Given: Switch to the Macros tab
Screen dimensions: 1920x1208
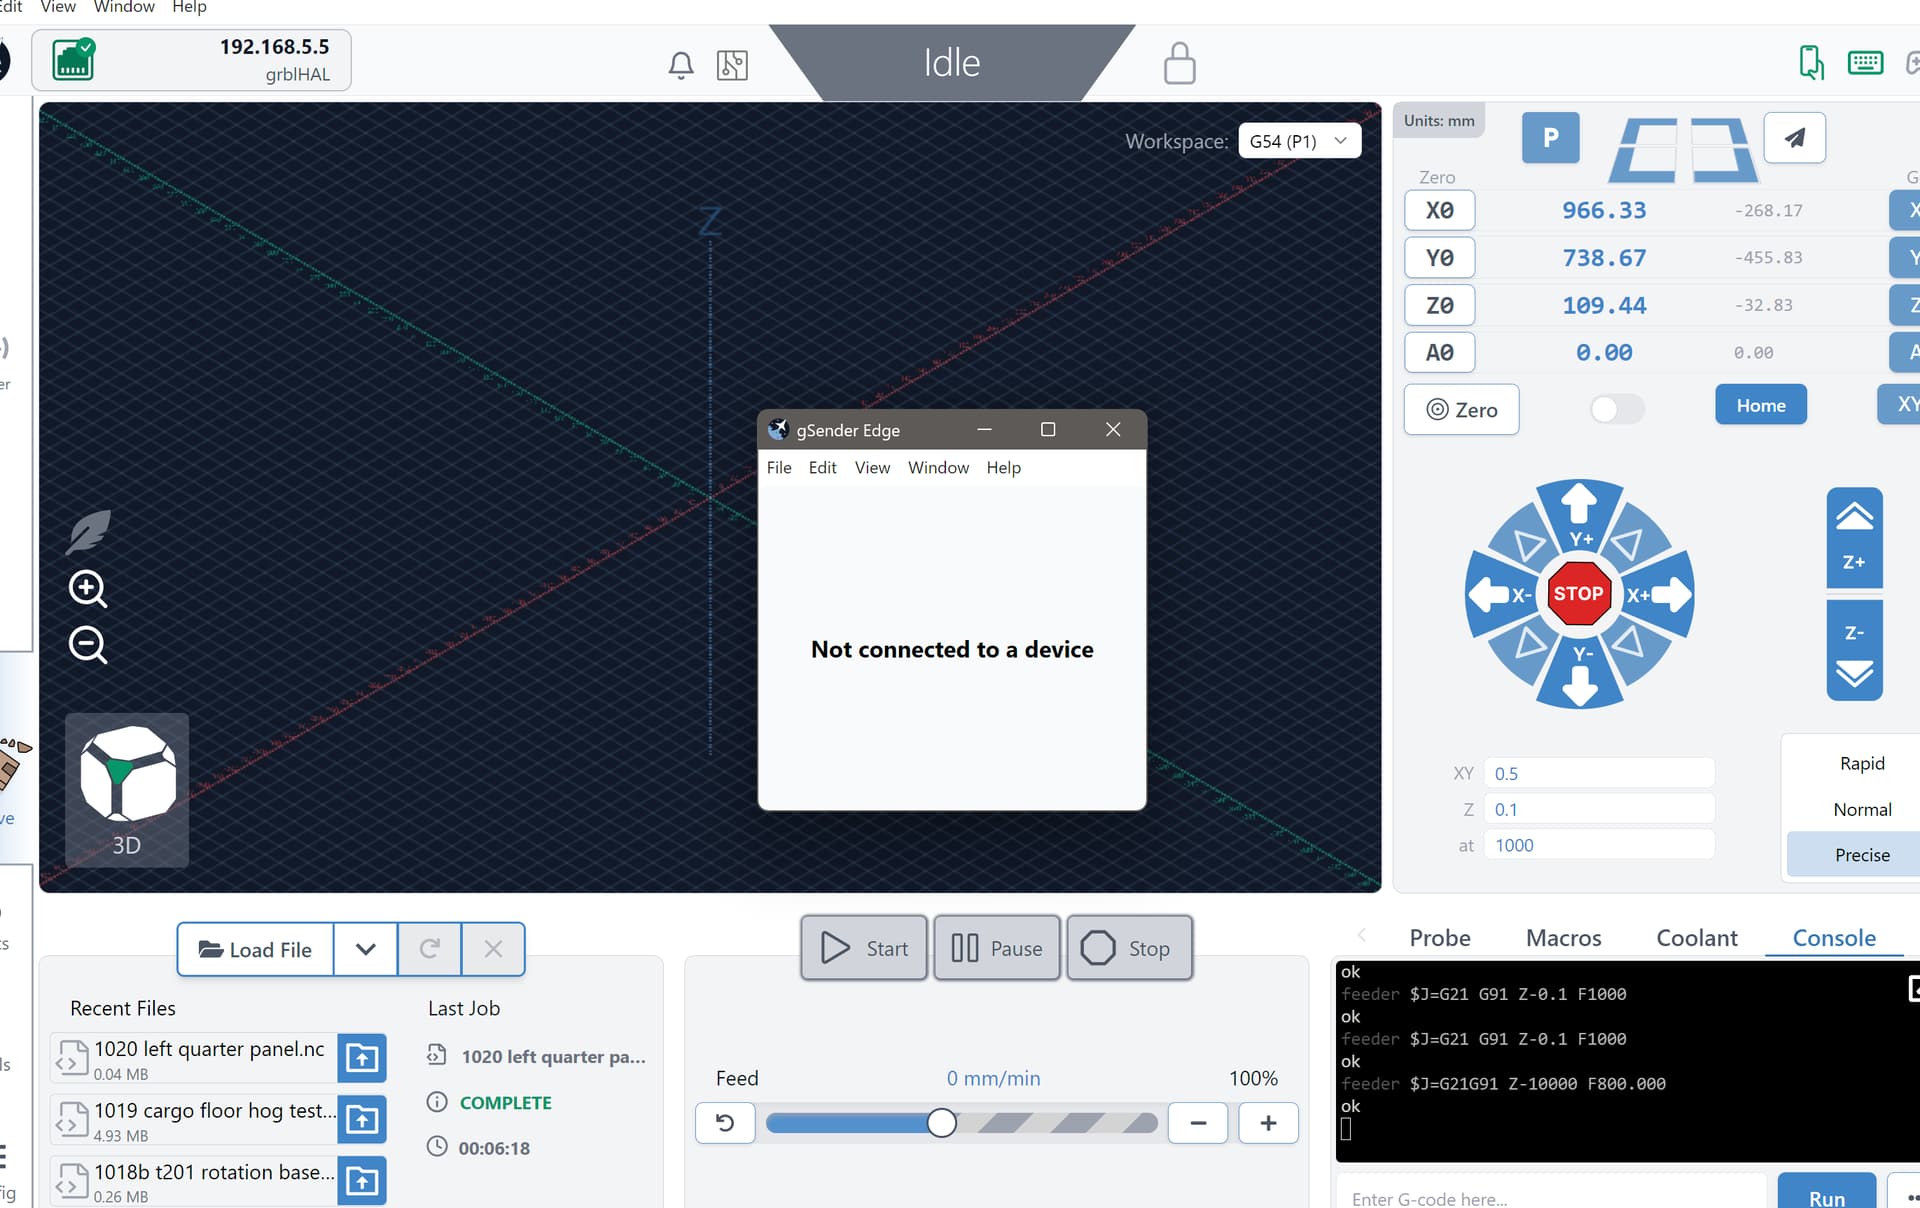Looking at the screenshot, I should pos(1563,938).
